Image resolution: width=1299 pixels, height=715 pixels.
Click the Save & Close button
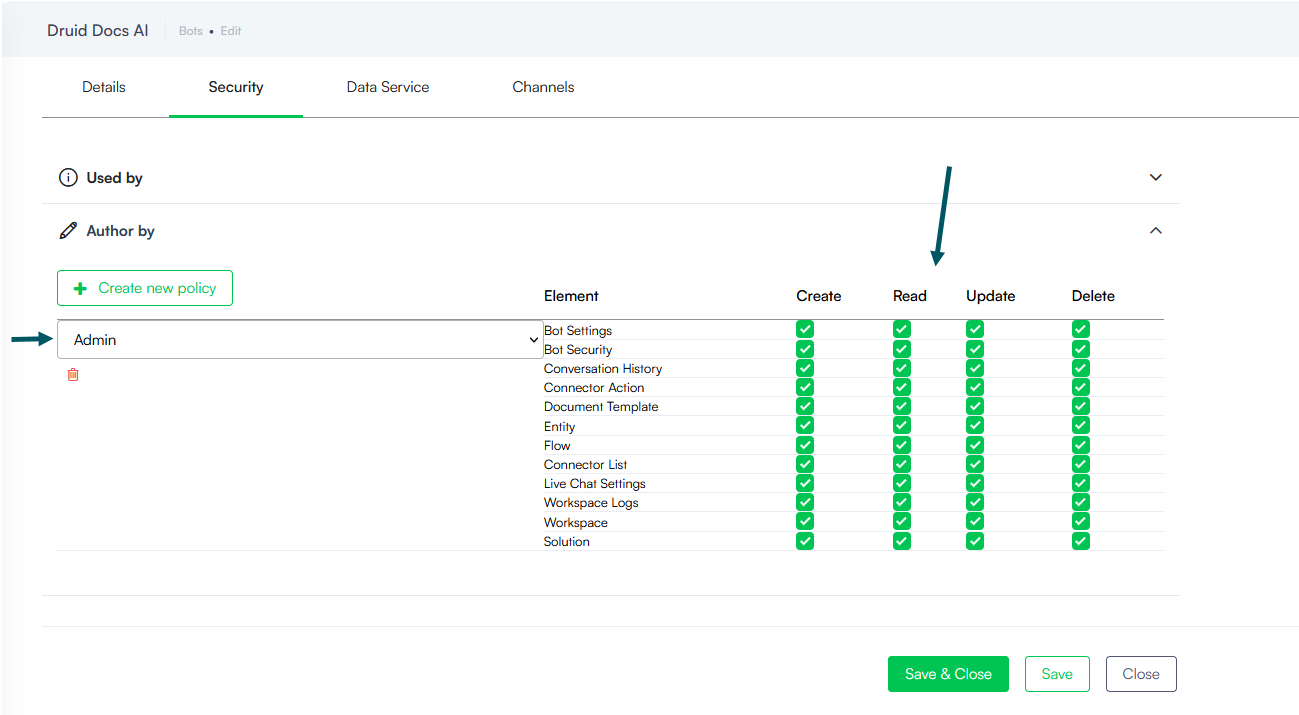click(947, 674)
